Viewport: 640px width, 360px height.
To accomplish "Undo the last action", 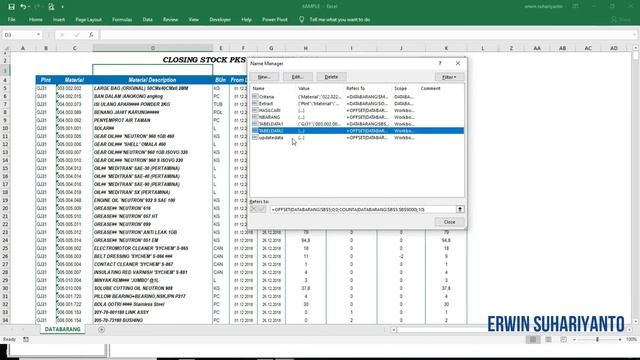I will pyautogui.click(x=23, y=7).
